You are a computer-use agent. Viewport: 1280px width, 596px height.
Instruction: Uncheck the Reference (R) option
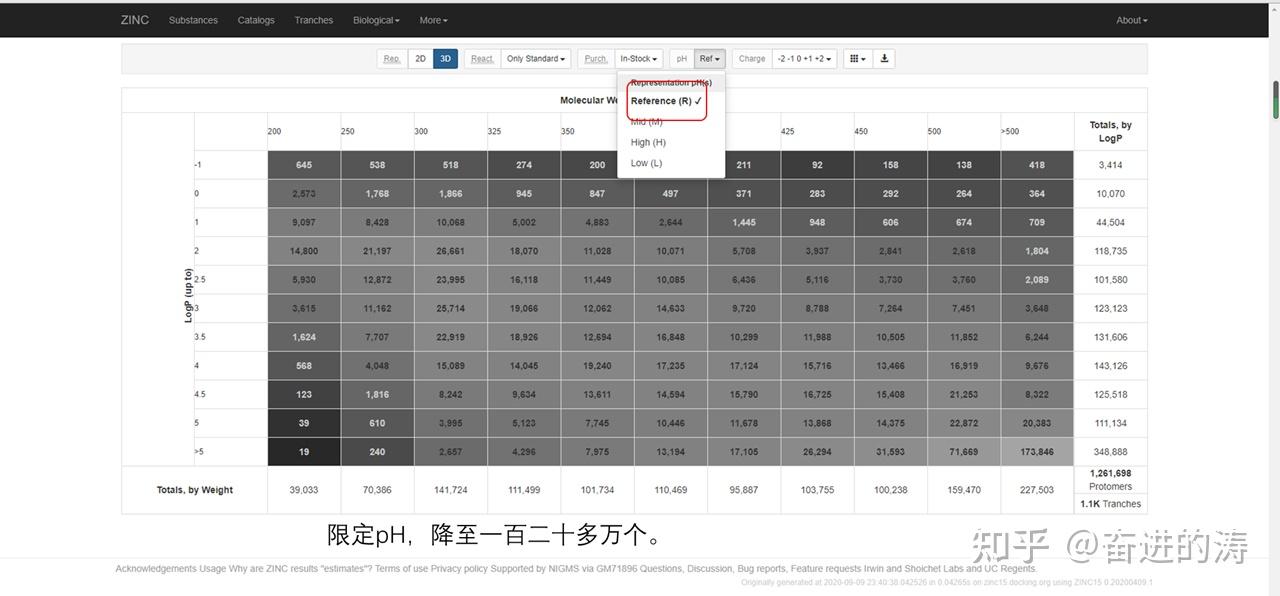point(662,100)
